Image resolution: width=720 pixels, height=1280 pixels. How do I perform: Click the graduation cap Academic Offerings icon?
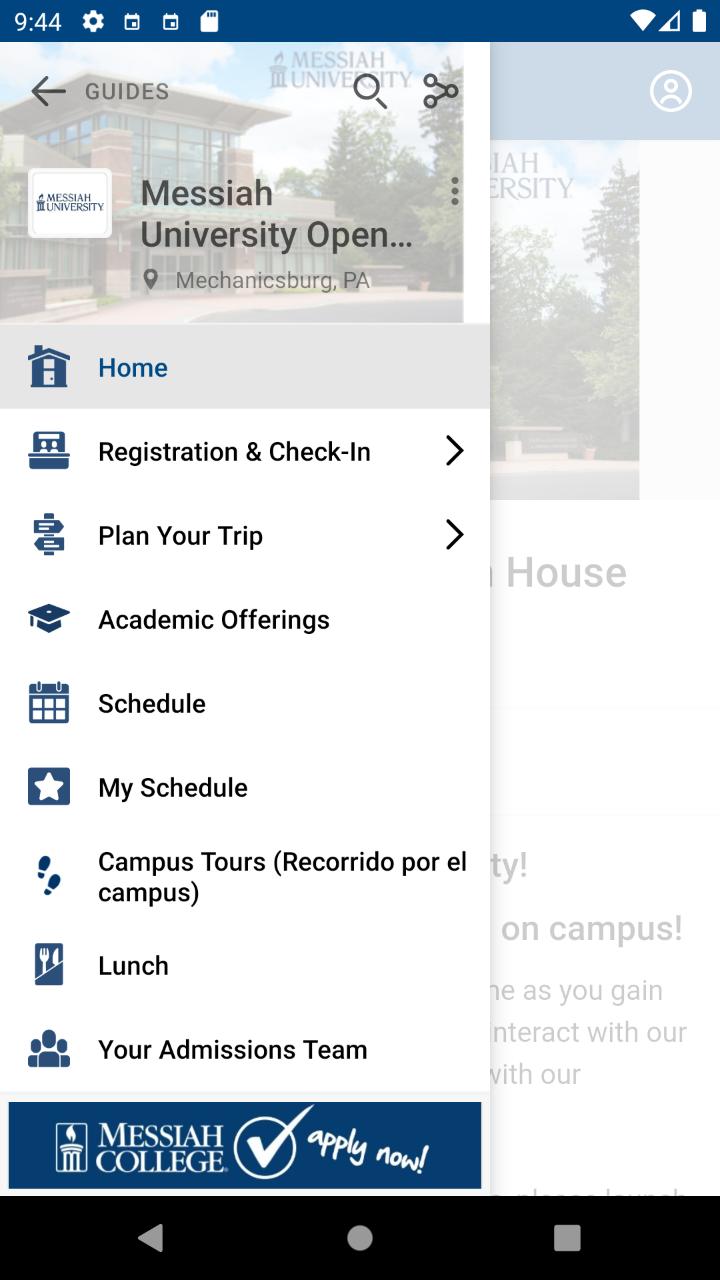click(49, 620)
